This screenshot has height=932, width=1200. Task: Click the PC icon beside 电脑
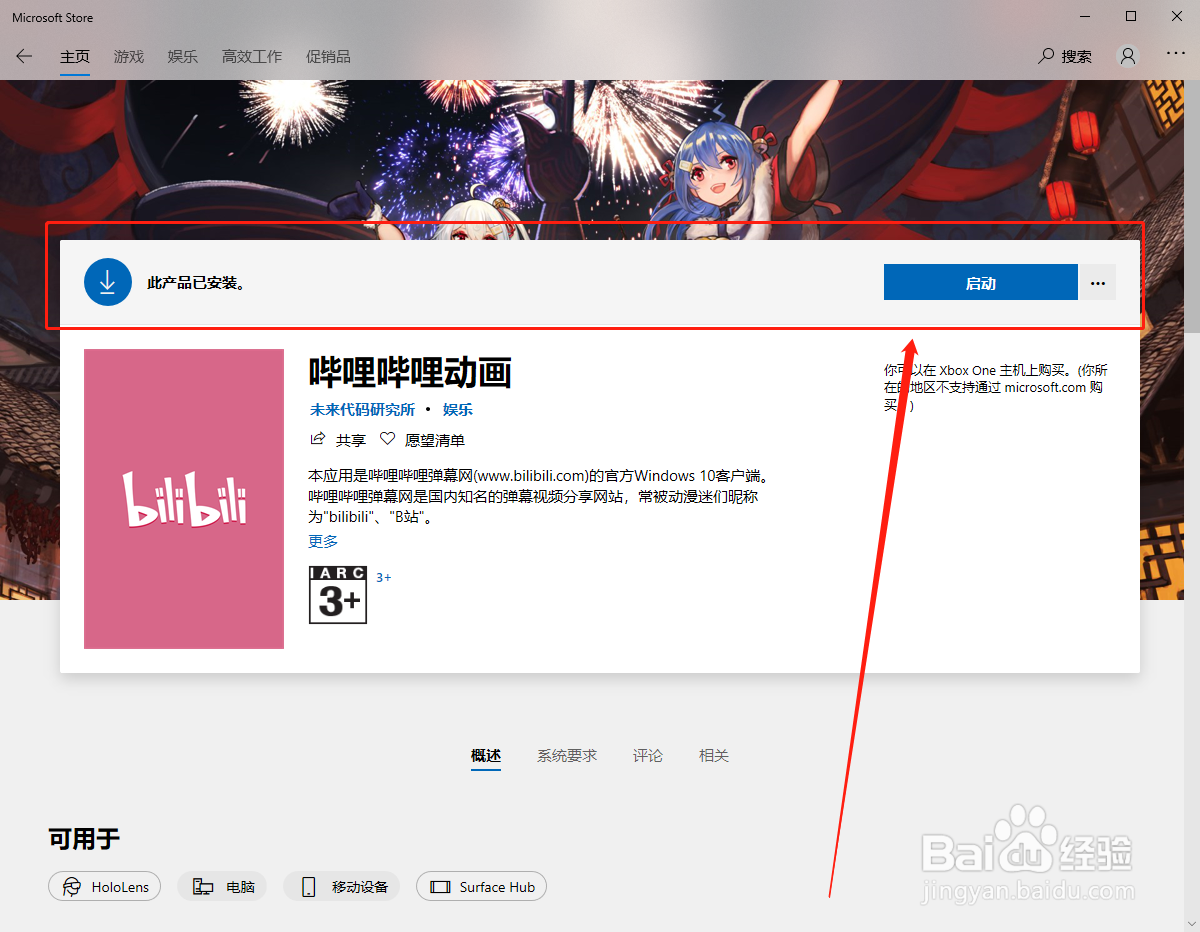pos(203,887)
